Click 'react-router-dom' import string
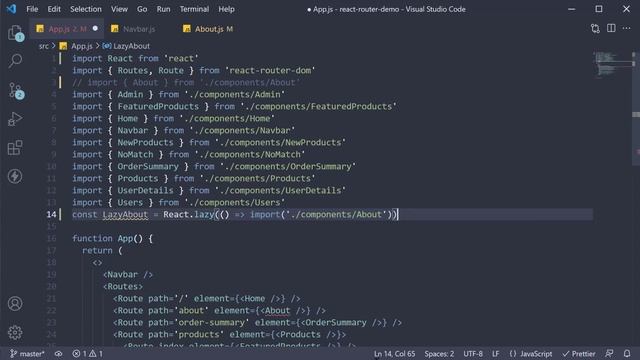 tap(270, 70)
